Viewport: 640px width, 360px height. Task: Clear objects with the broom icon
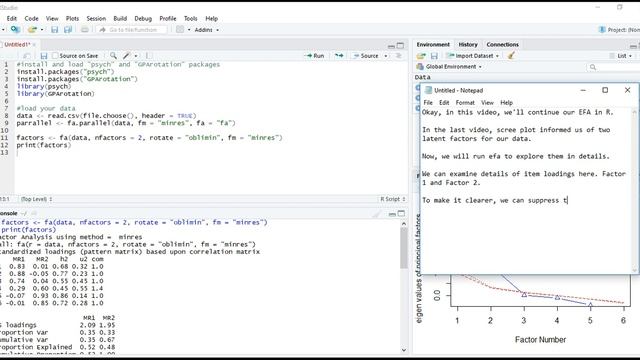coord(511,56)
